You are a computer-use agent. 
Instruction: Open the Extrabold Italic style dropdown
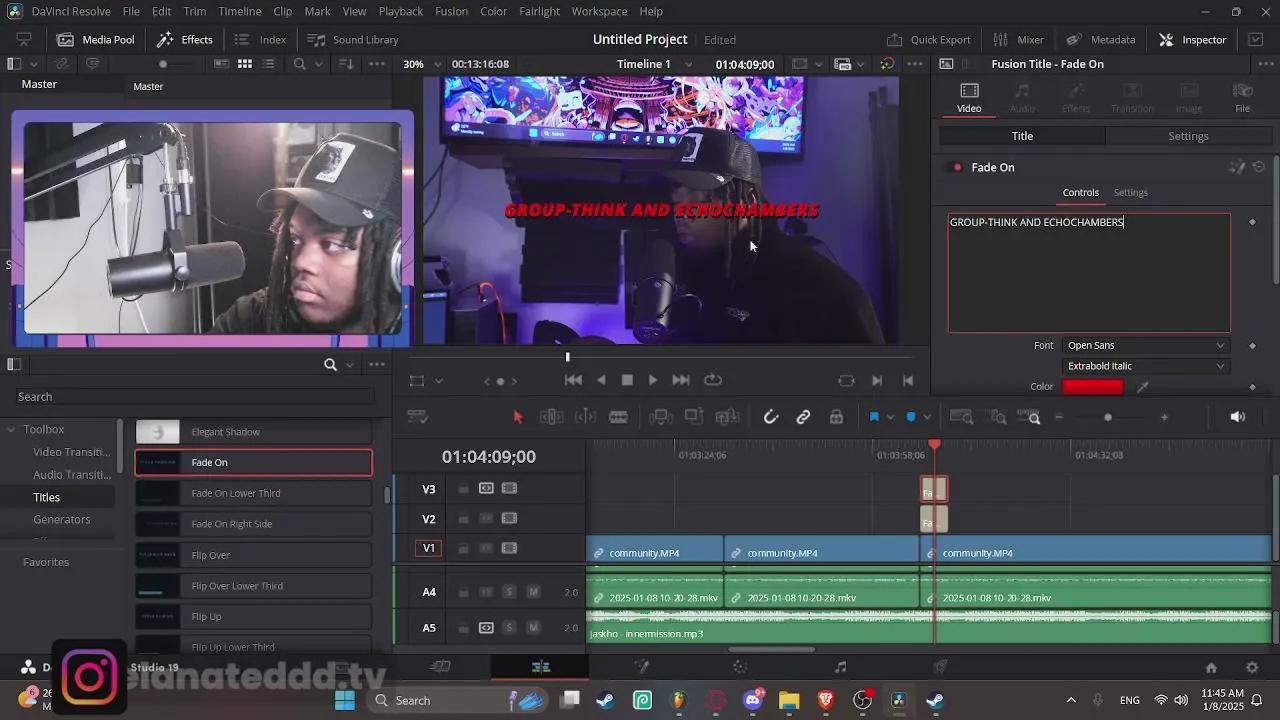1145,366
